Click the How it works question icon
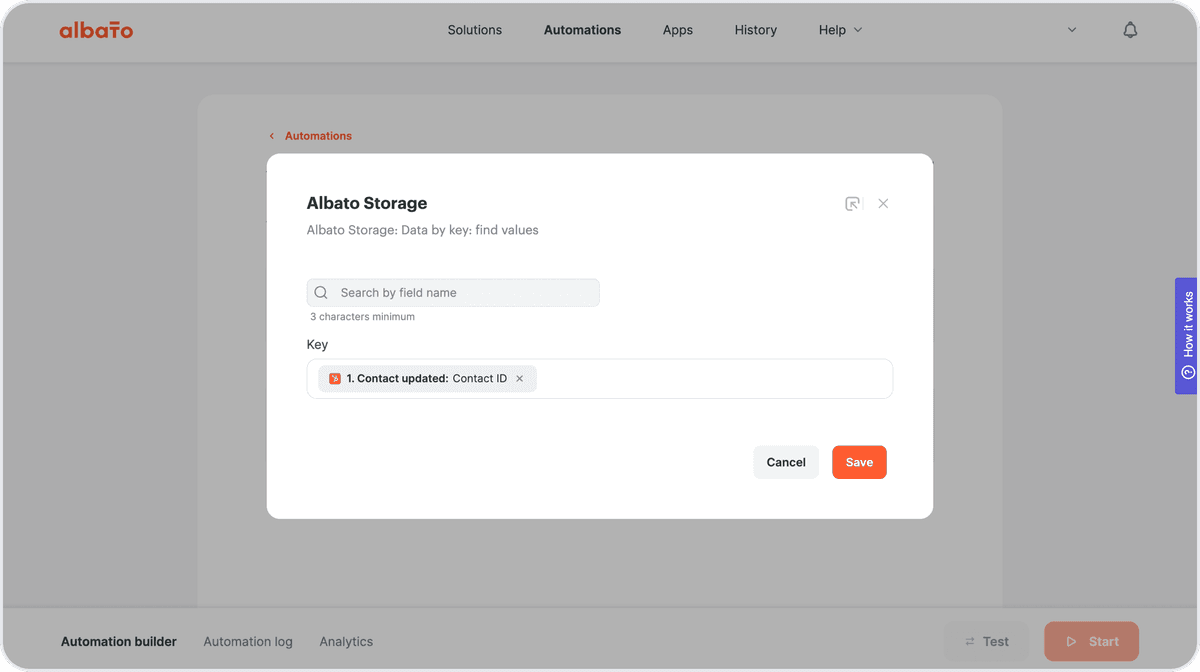 pos(1188,372)
